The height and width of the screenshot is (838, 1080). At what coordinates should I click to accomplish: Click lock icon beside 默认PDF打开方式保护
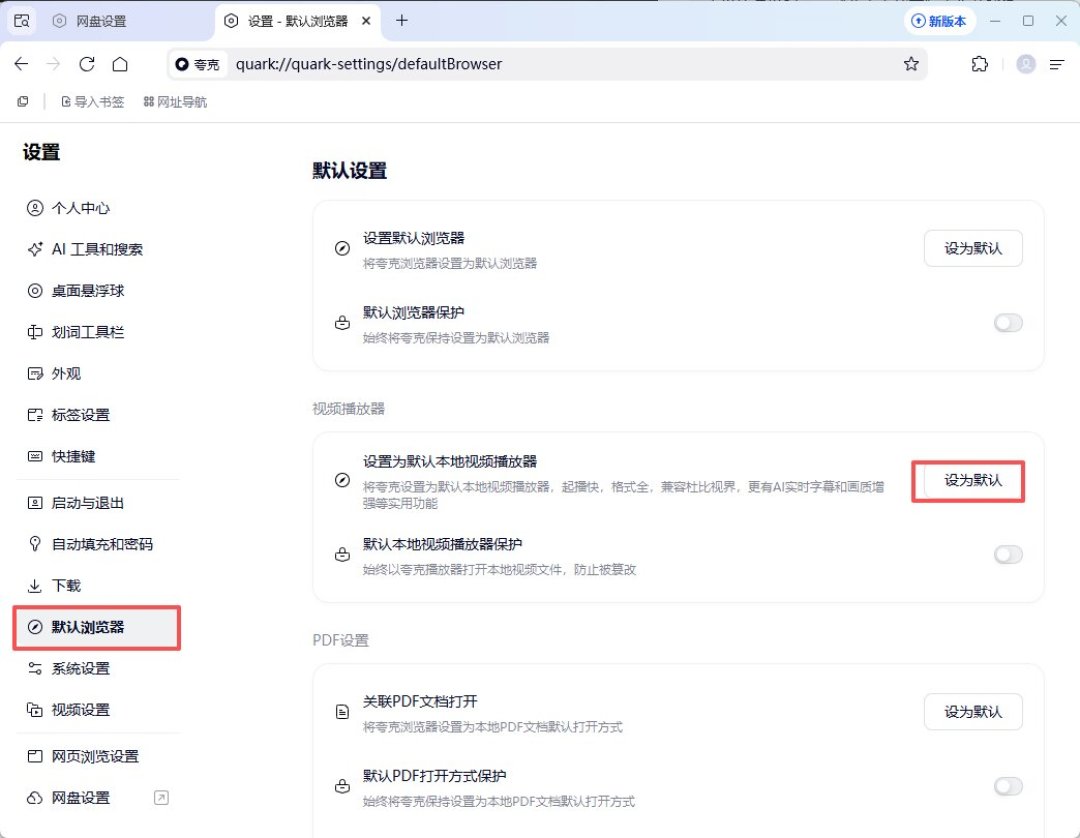(342, 786)
